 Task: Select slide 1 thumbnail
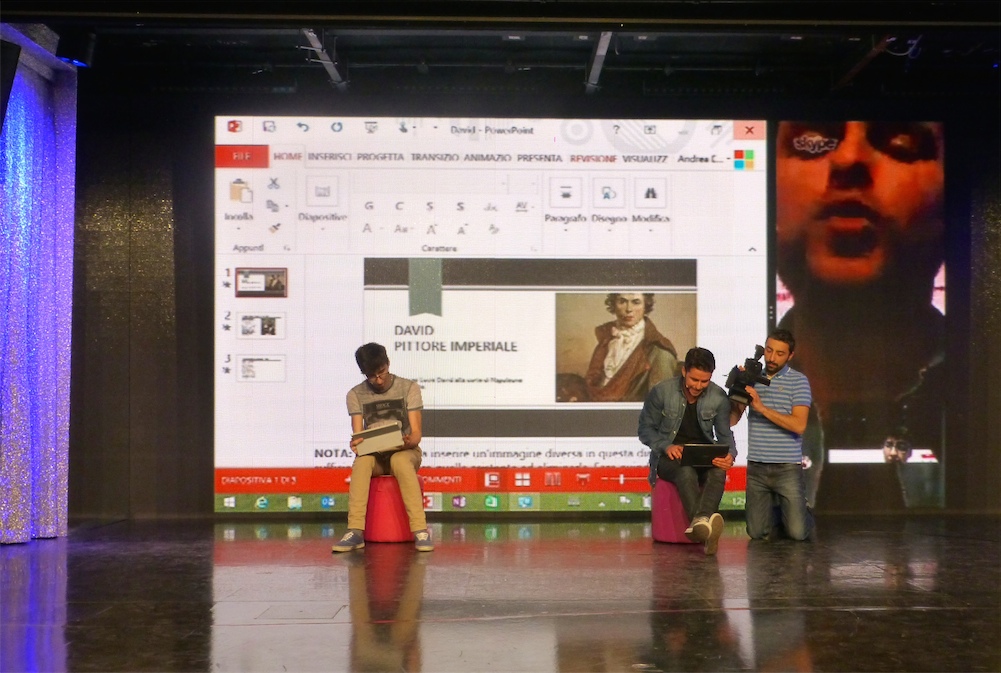point(261,282)
